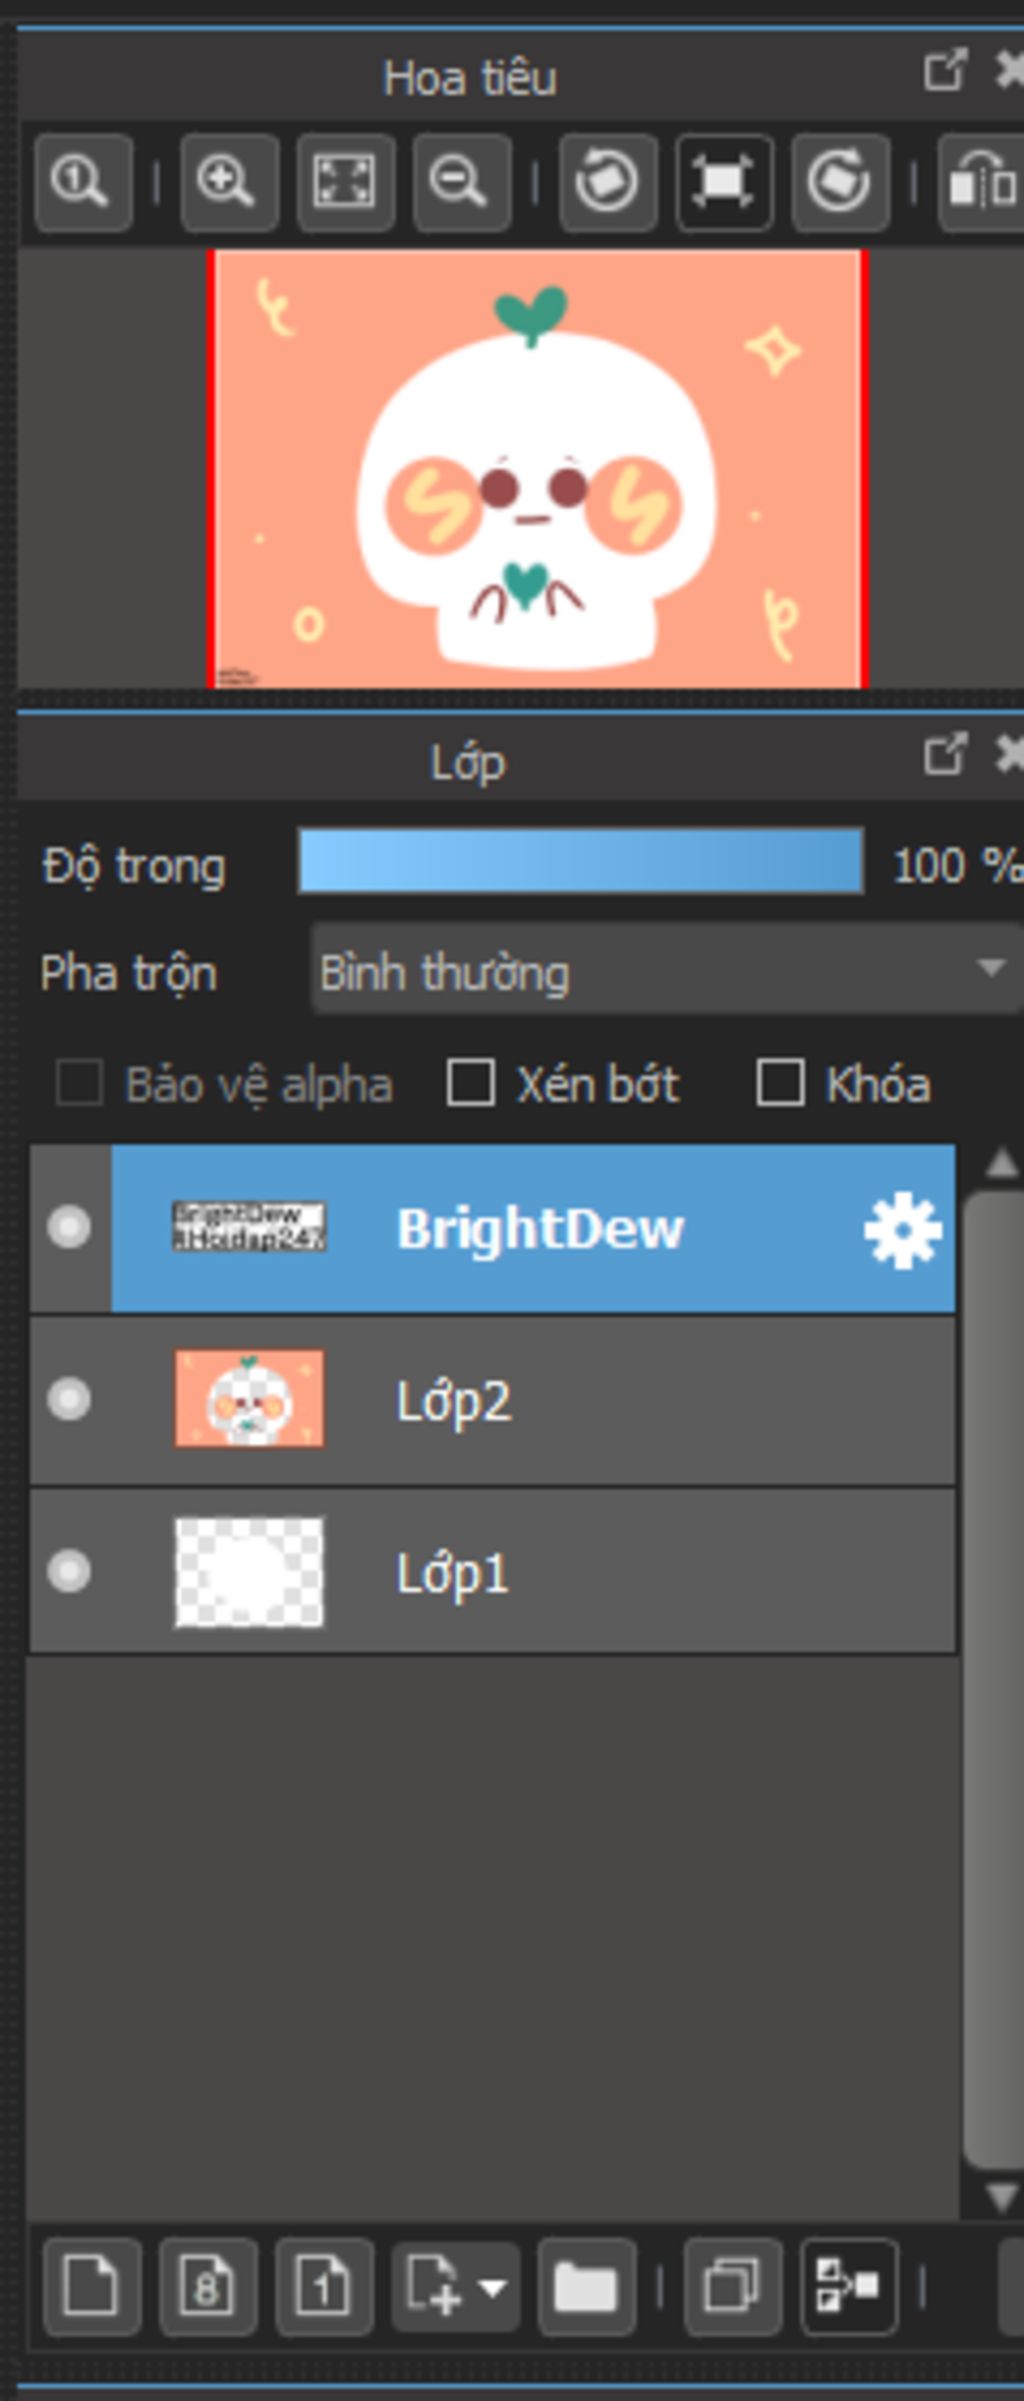1024x2401 pixels.
Task: Add a new color layer
Action: point(92,2286)
